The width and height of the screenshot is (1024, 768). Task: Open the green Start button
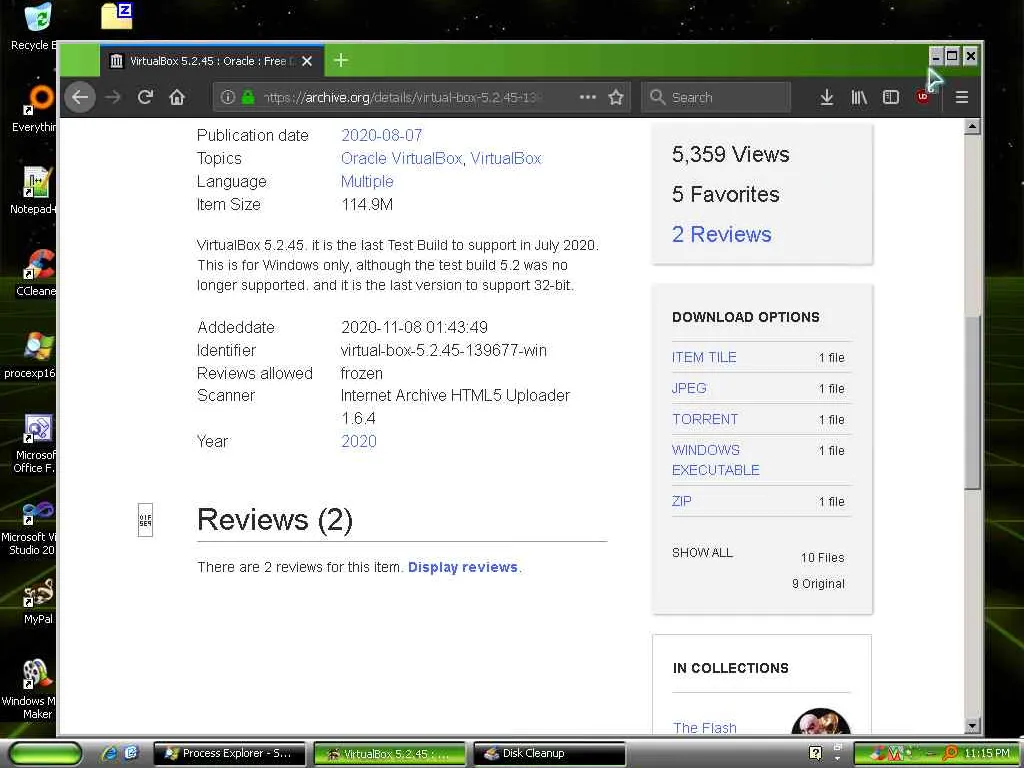click(46, 754)
